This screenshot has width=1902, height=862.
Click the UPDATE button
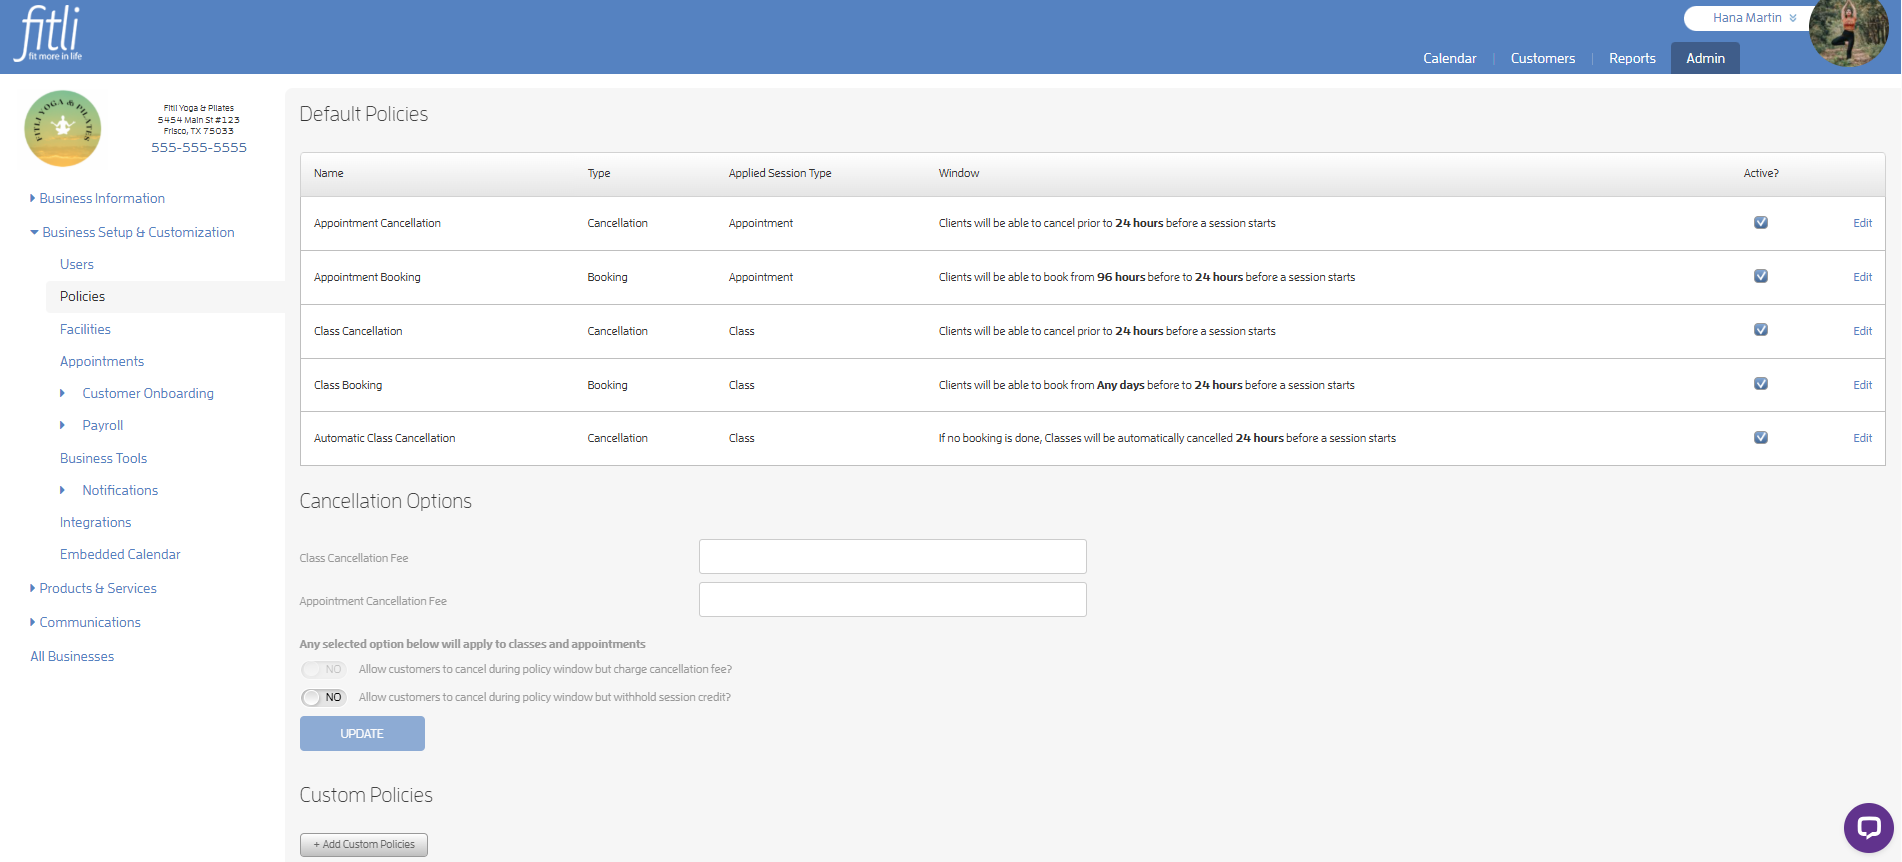[x=362, y=733]
